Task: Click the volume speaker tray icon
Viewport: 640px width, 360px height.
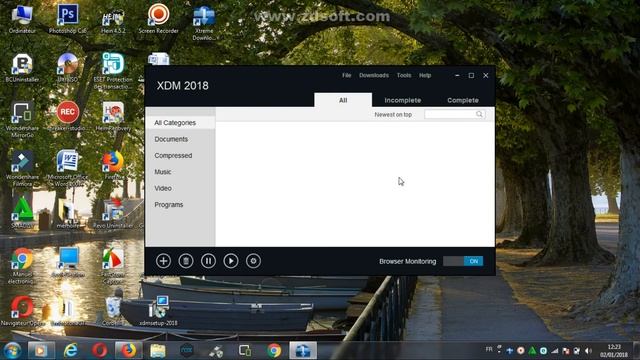Action: point(588,351)
